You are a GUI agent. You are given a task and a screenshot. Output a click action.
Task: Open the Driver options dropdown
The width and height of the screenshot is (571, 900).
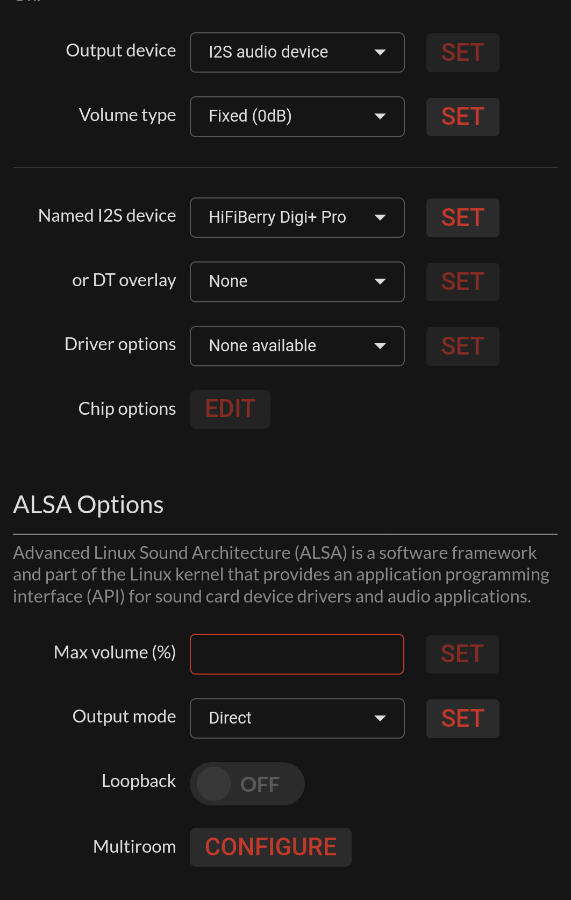(297, 346)
